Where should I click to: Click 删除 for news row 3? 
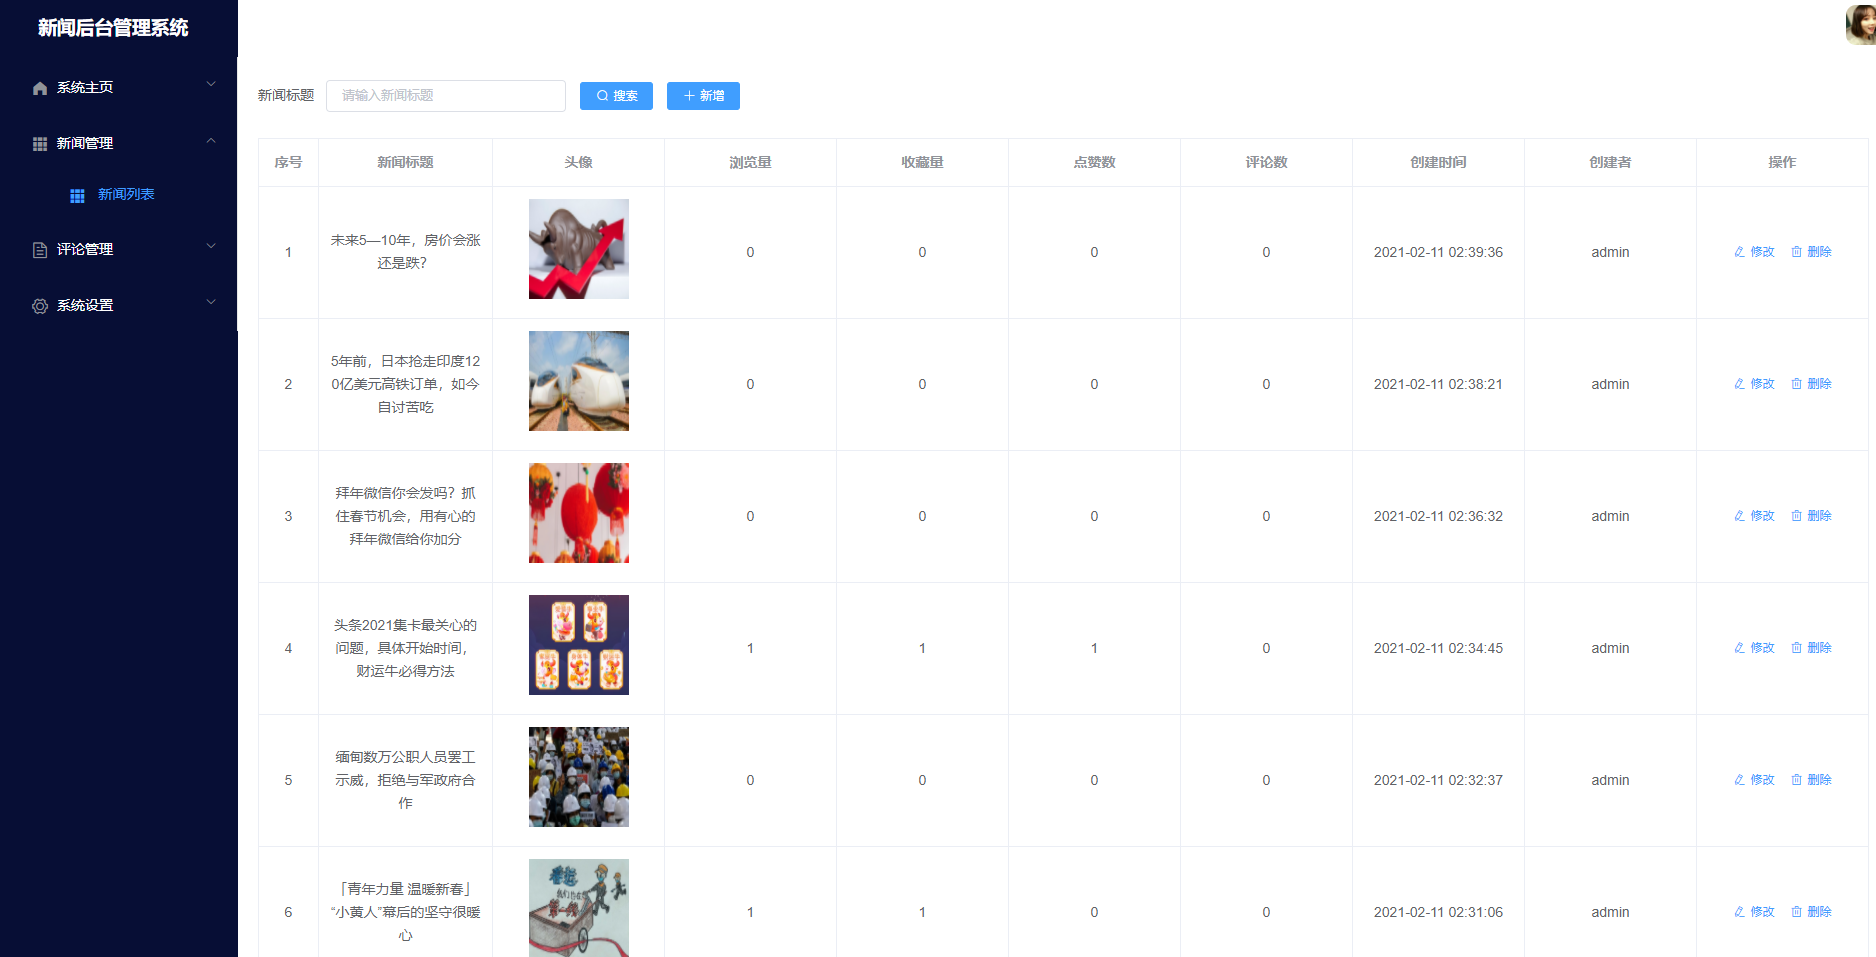coord(1811,516)
